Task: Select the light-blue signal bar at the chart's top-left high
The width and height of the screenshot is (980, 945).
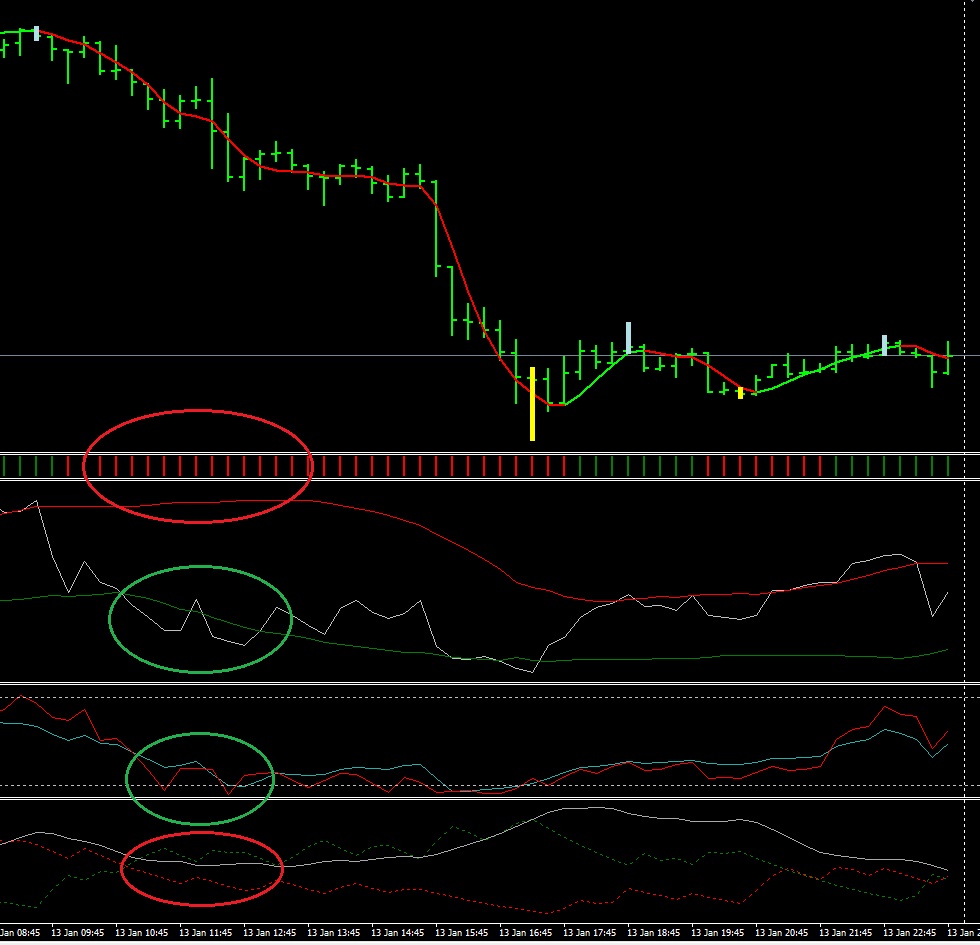Action: pyautogui.click(x=36, y=34)
